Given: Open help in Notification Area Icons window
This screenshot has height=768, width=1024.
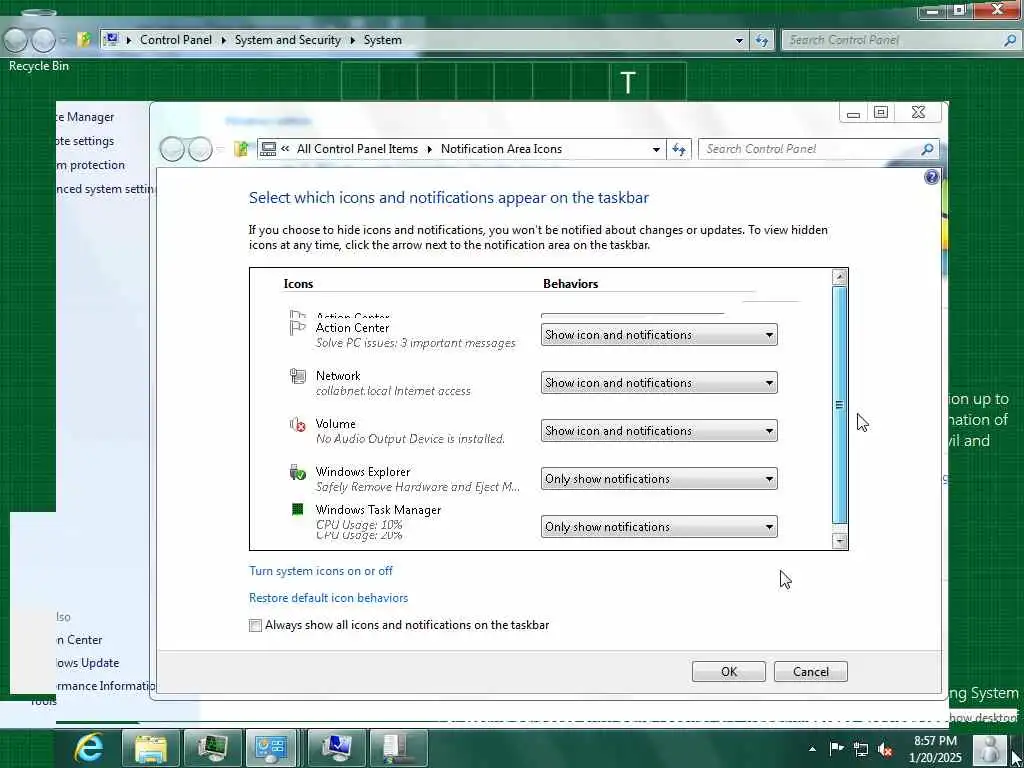Looking at the screenshot, I should click(931, 177).
